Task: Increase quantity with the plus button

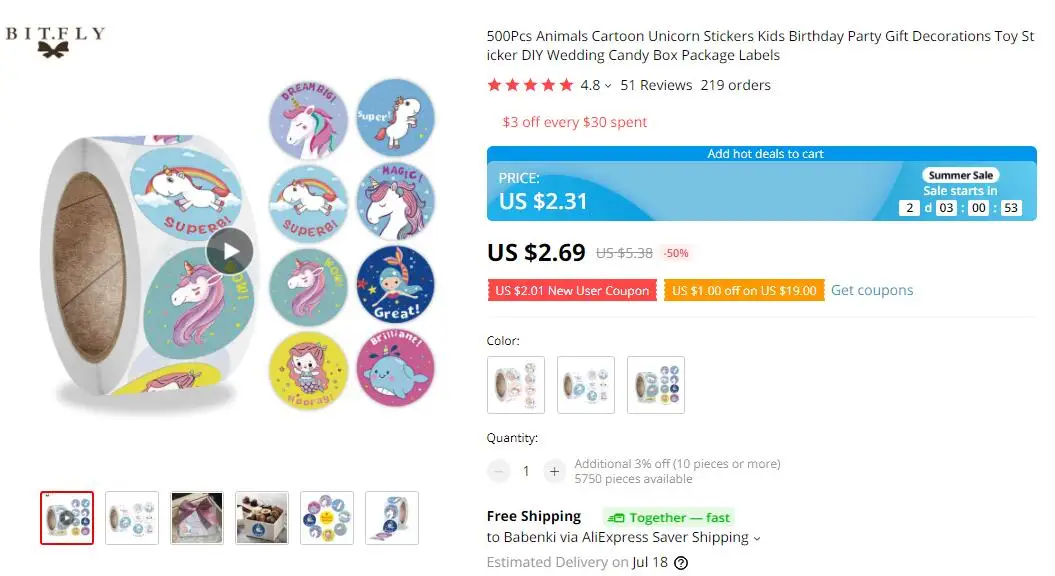Action: click(553, 471)
